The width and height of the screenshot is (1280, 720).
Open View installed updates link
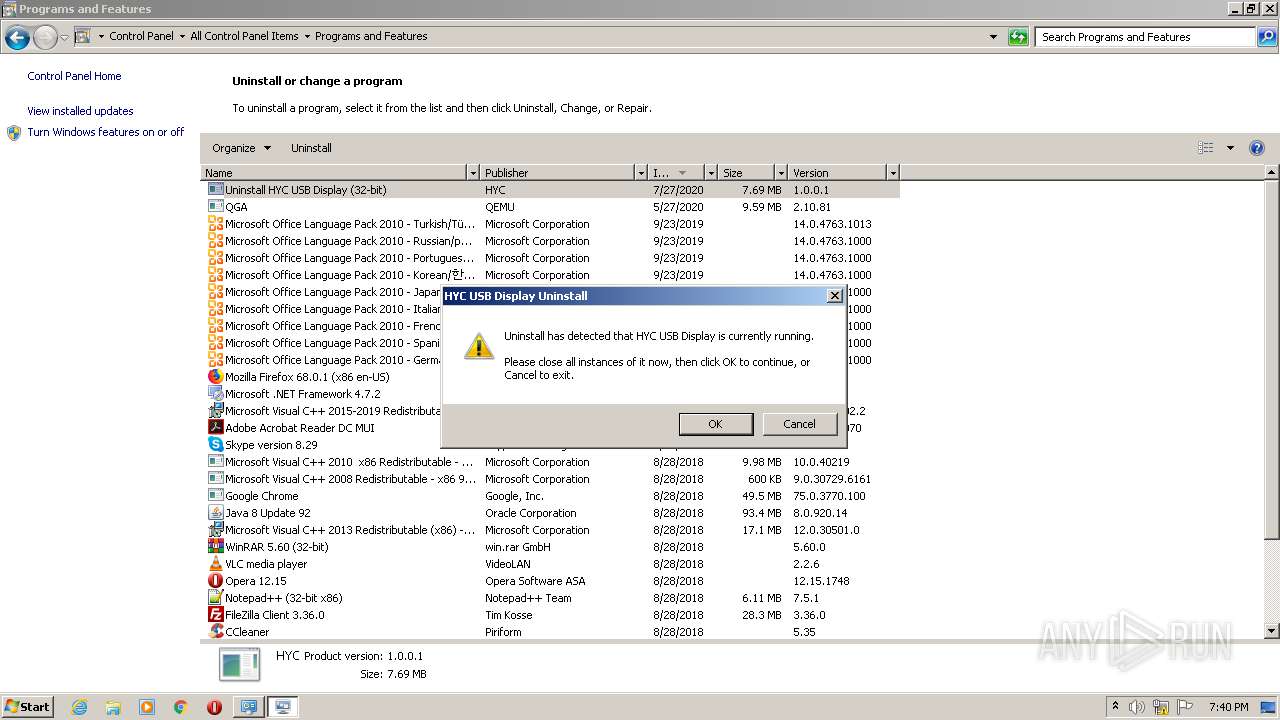pos(80,111)
